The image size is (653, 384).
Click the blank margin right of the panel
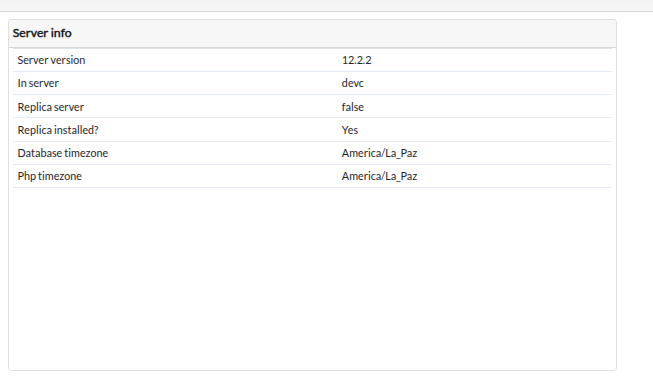635,195
